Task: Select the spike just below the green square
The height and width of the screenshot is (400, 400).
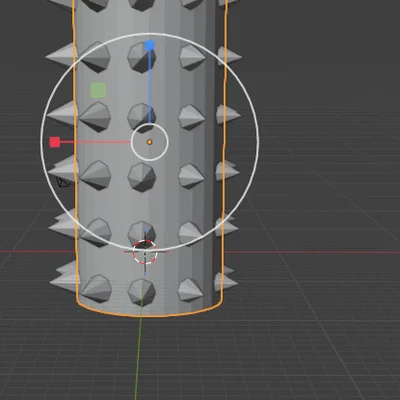Action: tap(95, 117)
